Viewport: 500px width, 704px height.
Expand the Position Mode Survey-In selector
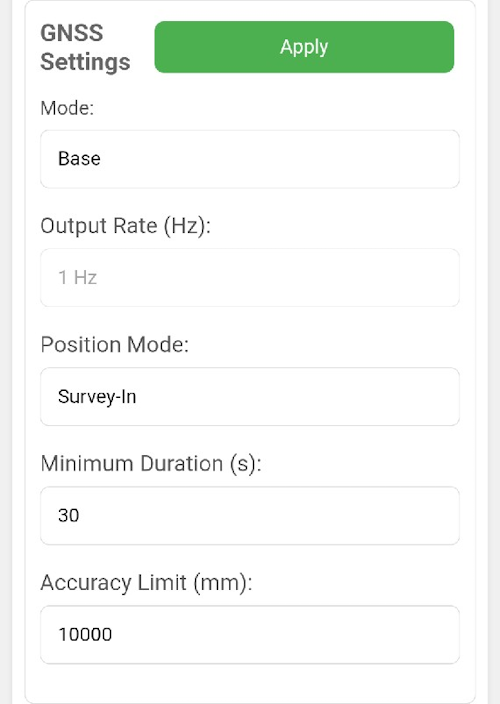tap(250, 396)
